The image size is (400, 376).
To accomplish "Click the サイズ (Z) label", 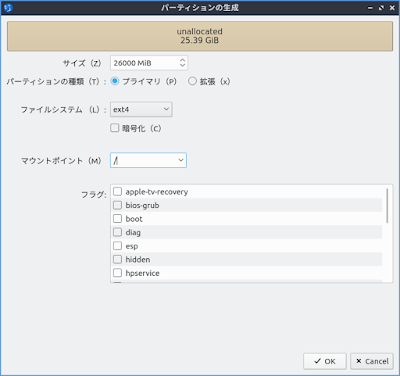I will (82, 63).
